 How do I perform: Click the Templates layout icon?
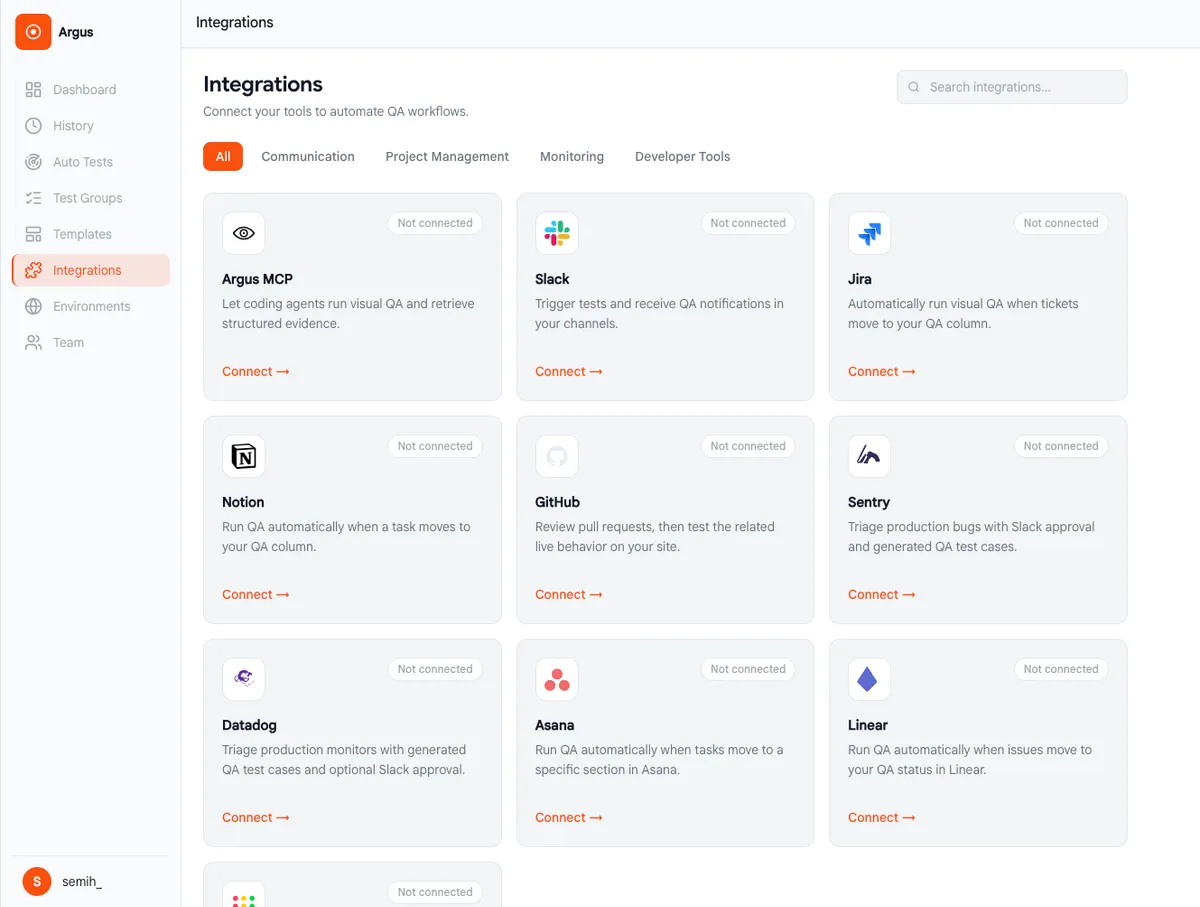pyautogui.click(x=34, y=234)
